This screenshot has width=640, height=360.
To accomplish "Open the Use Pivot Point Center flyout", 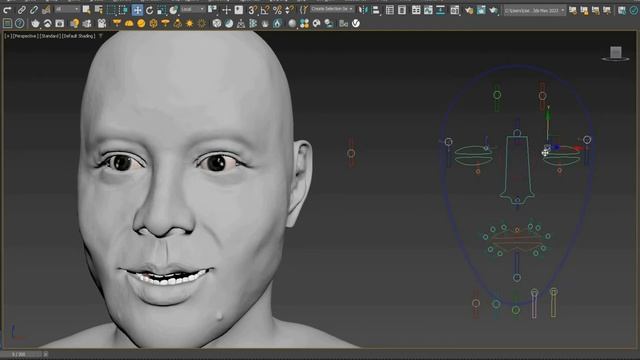I will [212, 10].
